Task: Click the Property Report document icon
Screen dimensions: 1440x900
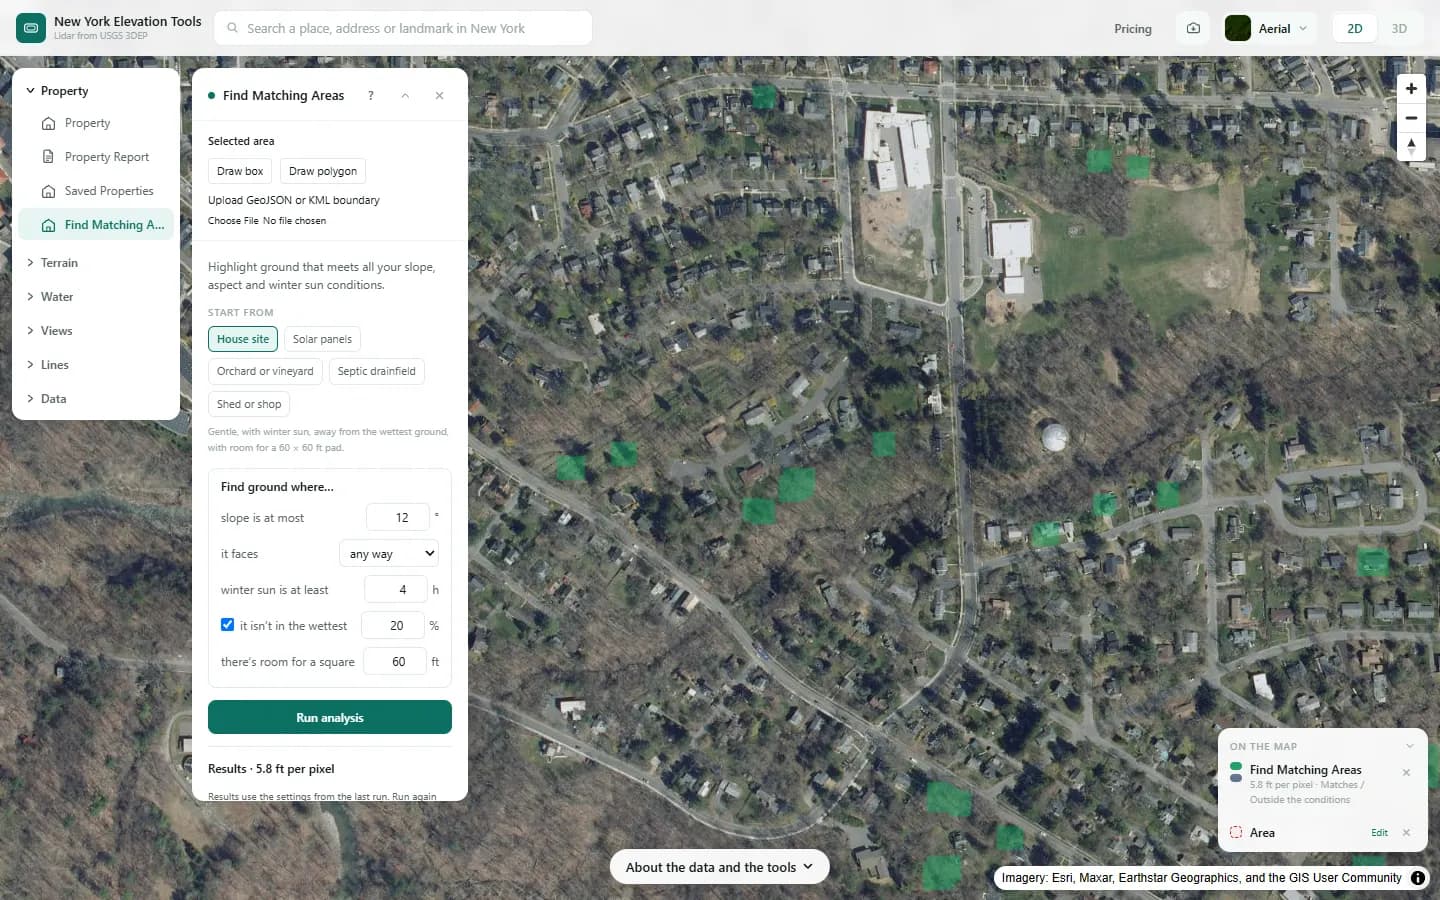Action: click(x=48, y=157)
